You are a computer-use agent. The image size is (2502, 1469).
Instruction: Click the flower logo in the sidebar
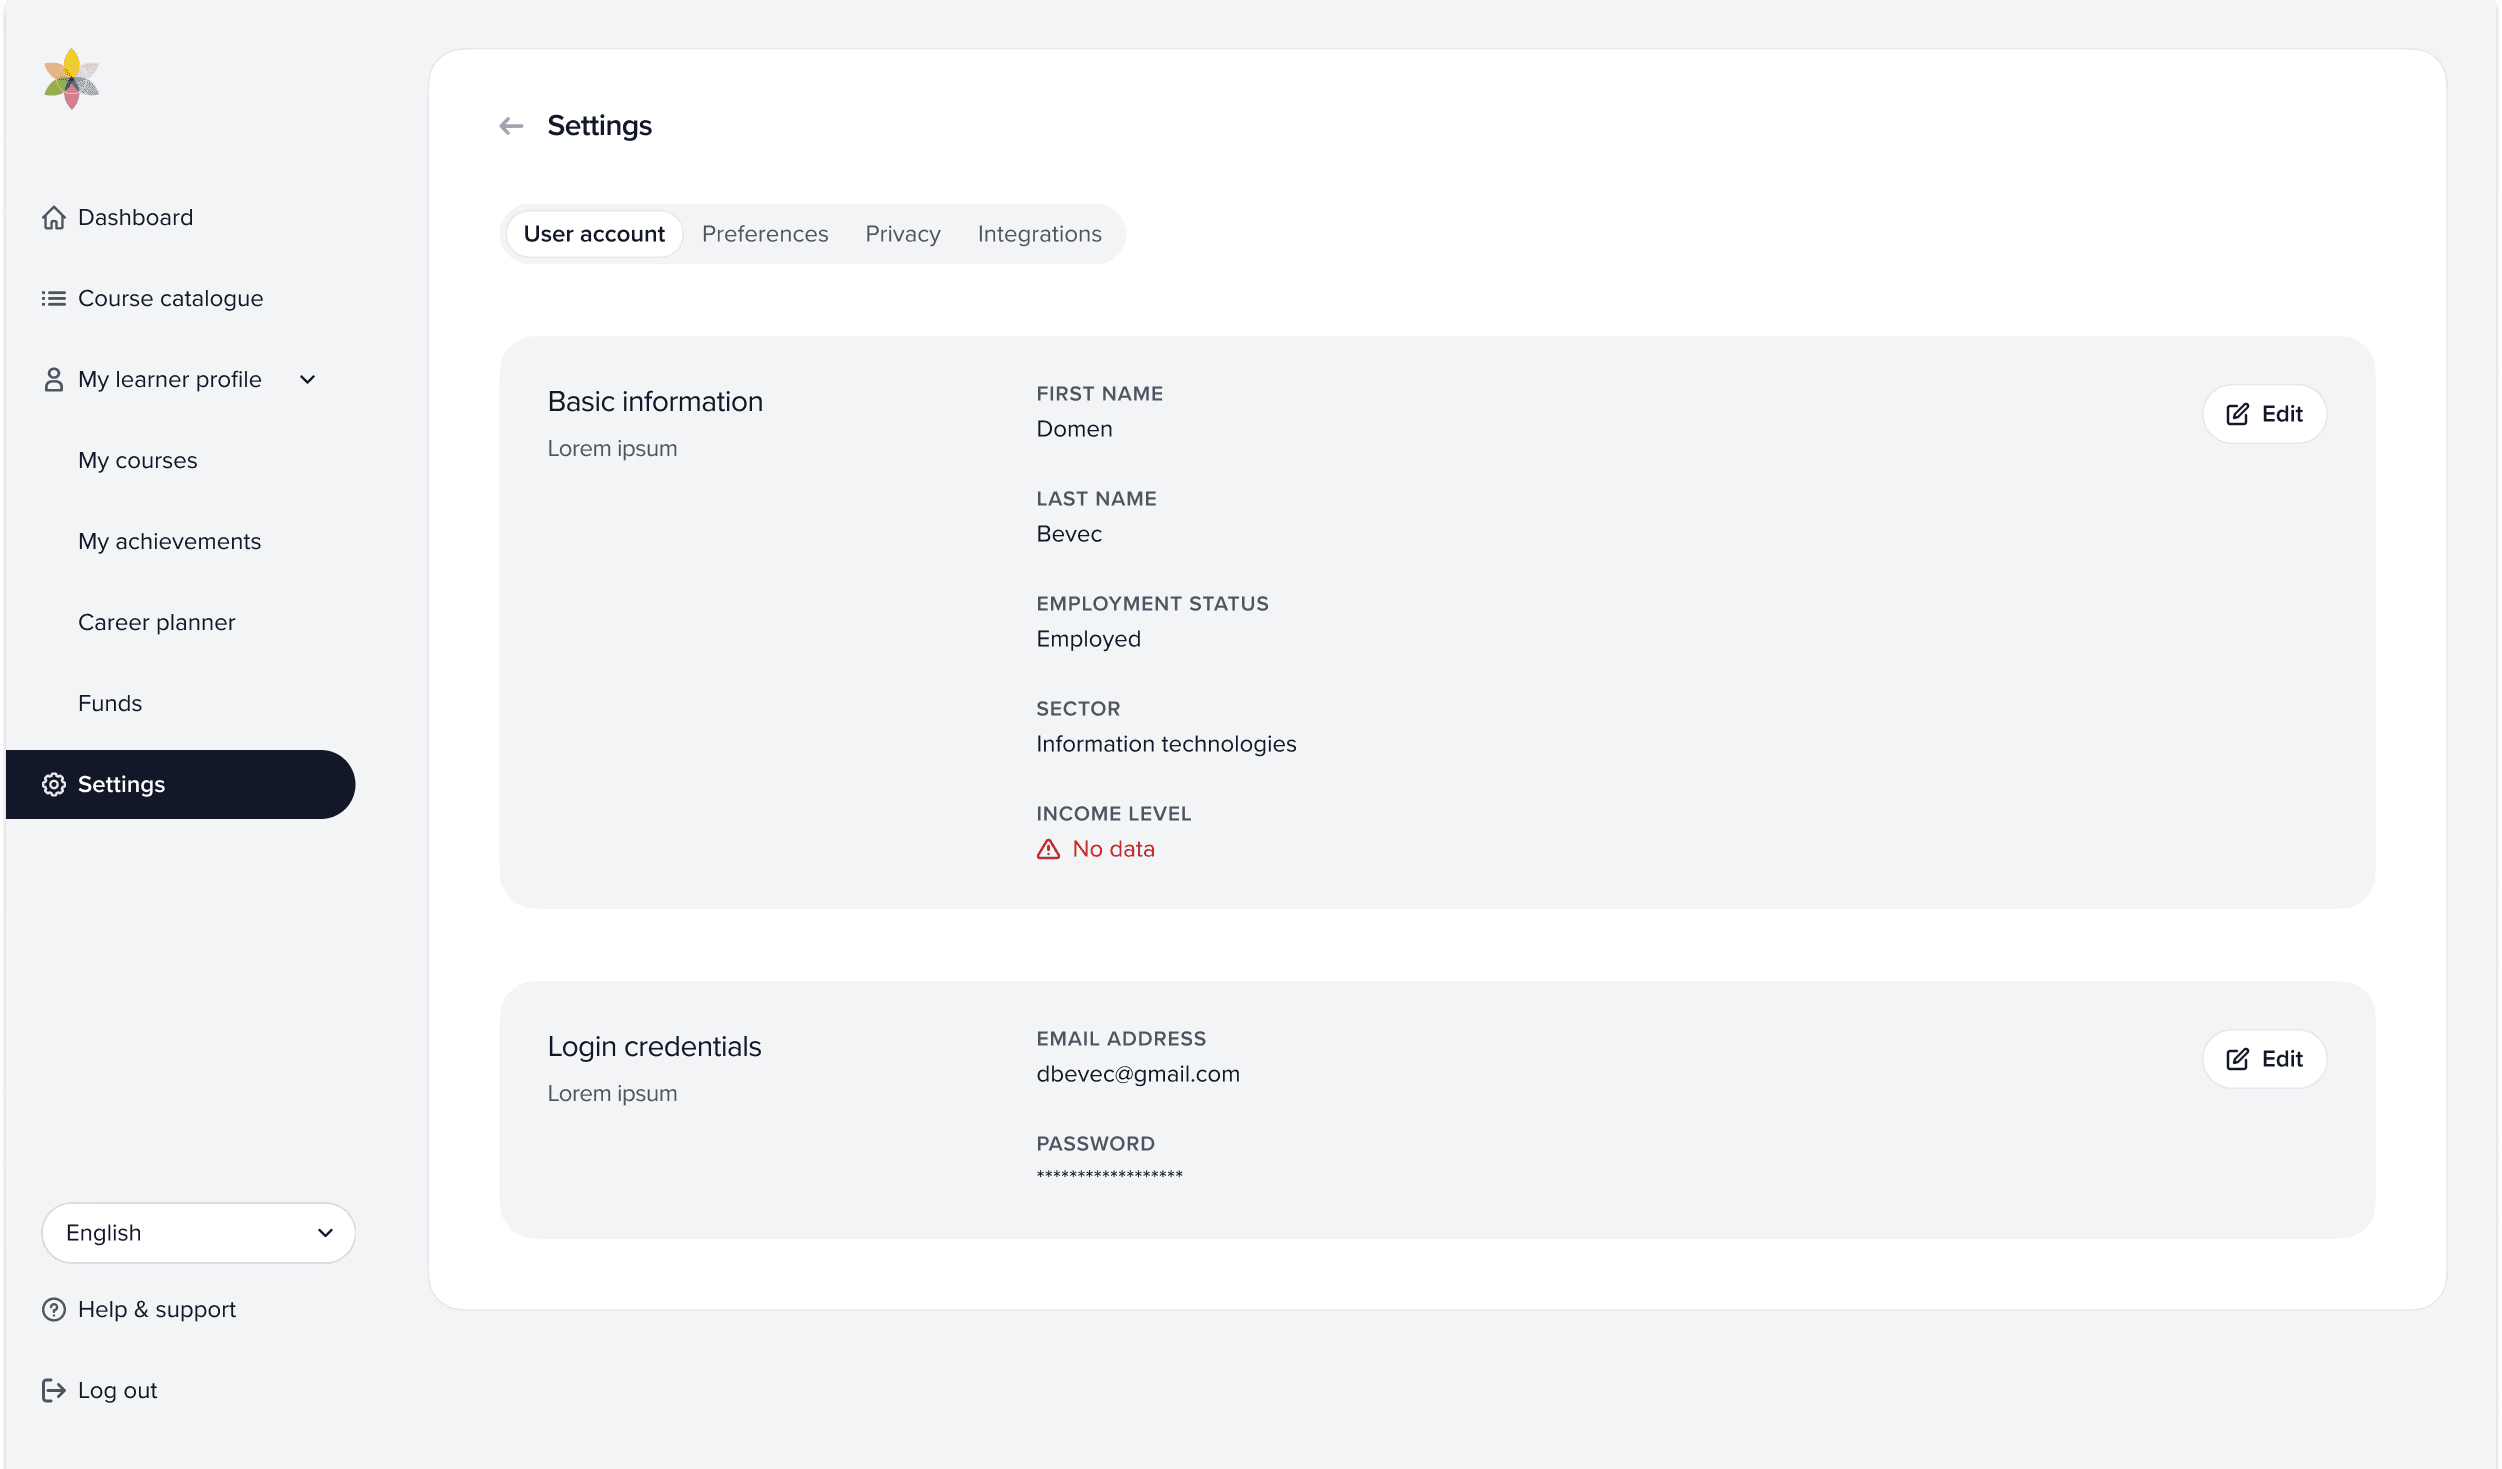point(71,79)
